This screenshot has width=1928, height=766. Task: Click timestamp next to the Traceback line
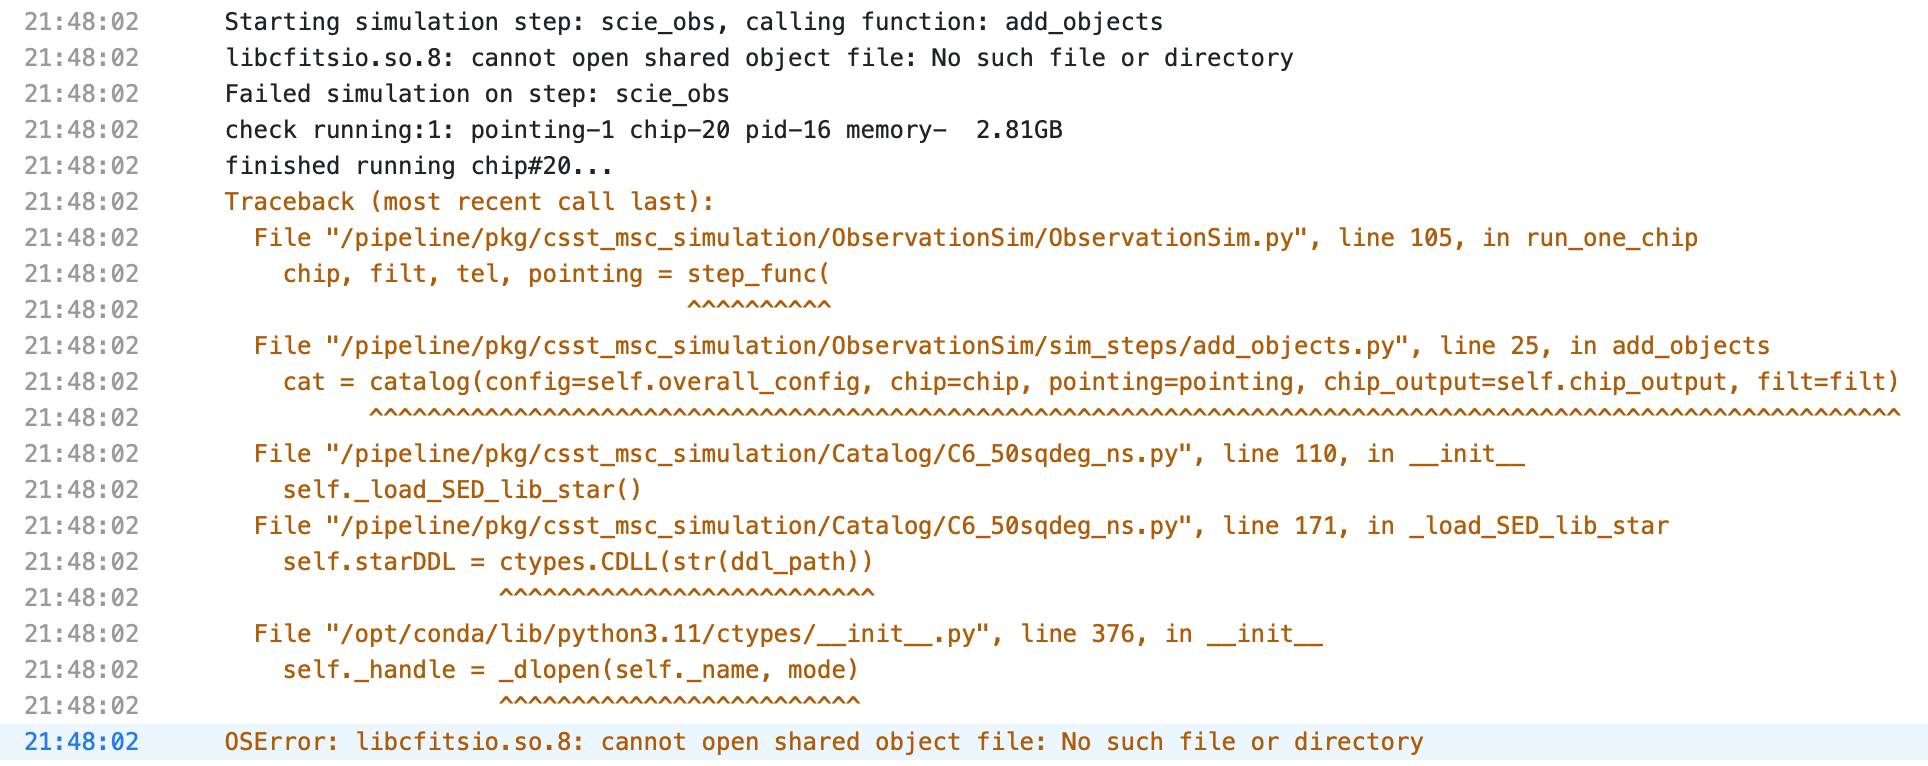click(82, 202)
